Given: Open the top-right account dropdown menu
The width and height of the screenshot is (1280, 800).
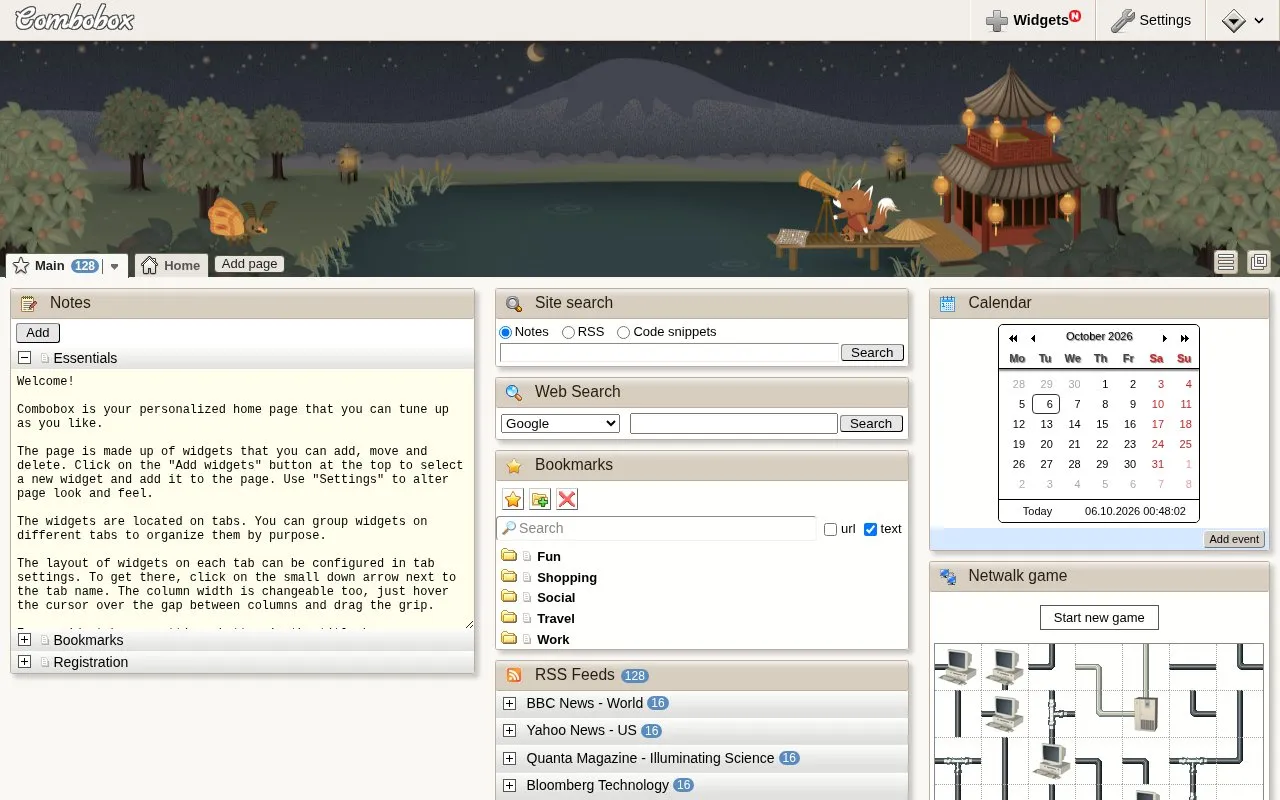Looking at the screenshot, I should point(1243,20).
